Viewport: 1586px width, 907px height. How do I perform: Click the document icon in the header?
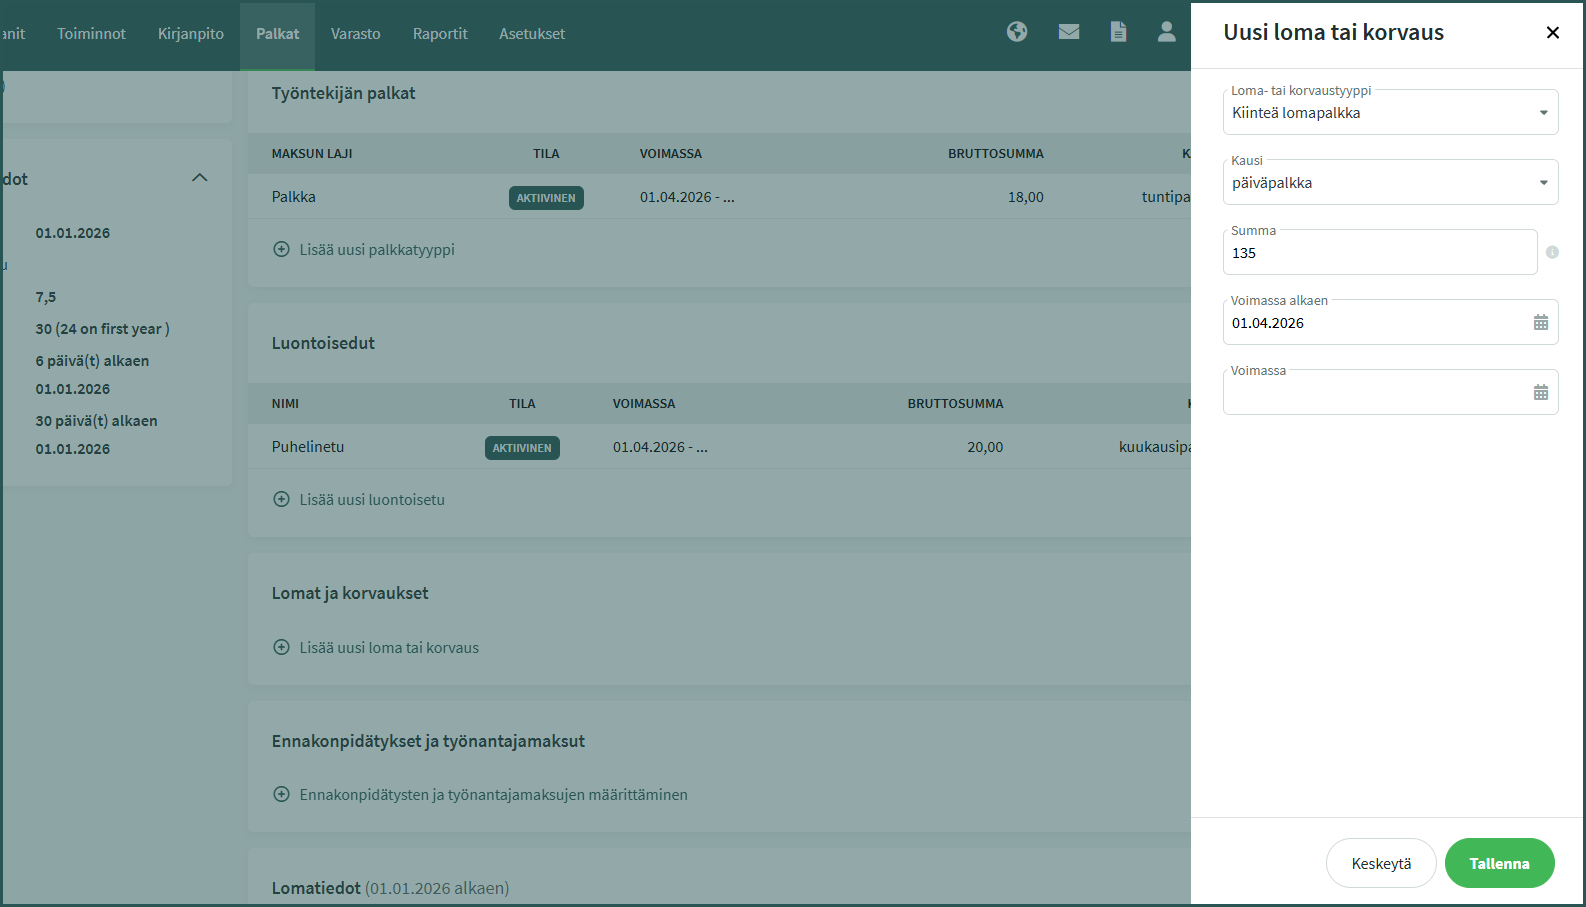(1118, 32)
